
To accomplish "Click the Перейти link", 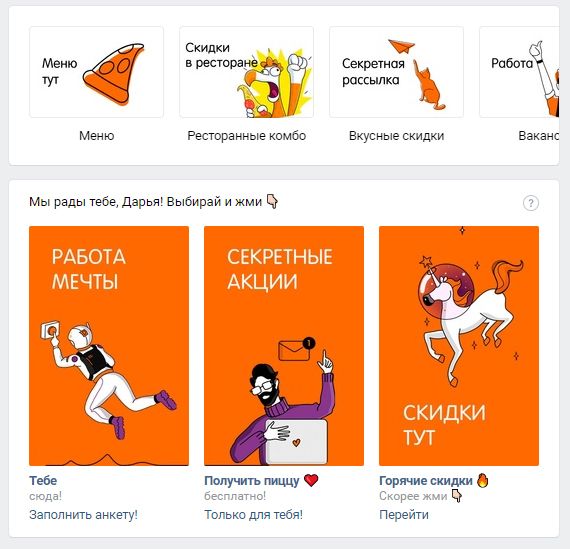I will [404, 514].
